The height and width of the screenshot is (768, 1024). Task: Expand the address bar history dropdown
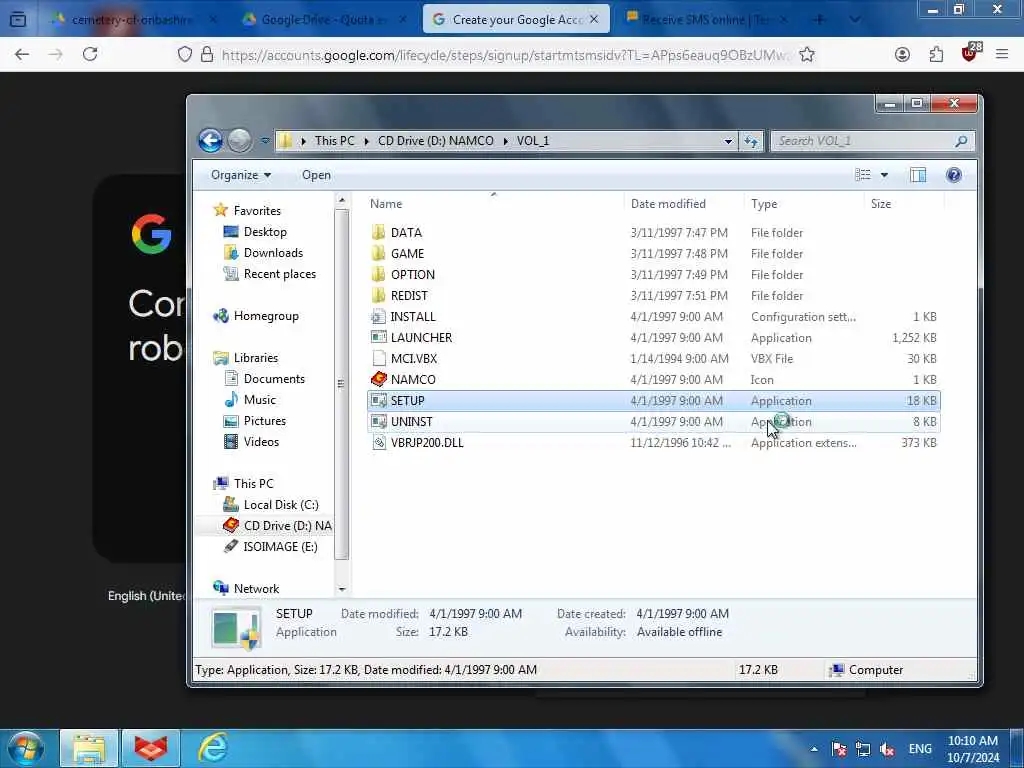pos(728,141)
